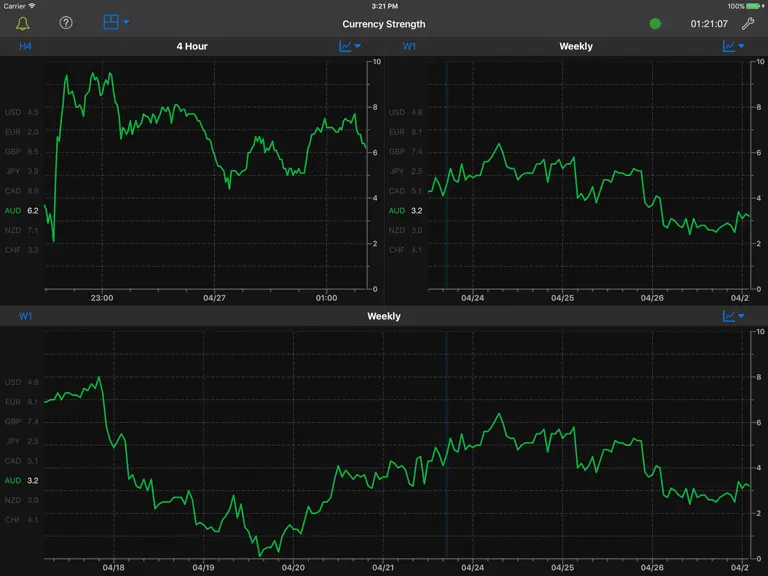Toggle EUR 2.0 line in the 4 Hour panel
This screenshot has width=768, height=576.
pos(22,132)
